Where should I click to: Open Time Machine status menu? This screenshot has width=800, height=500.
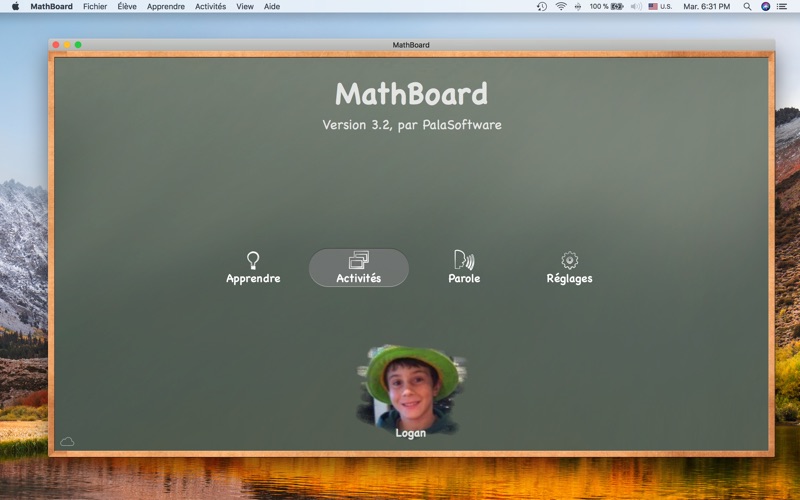pos(542,7)
